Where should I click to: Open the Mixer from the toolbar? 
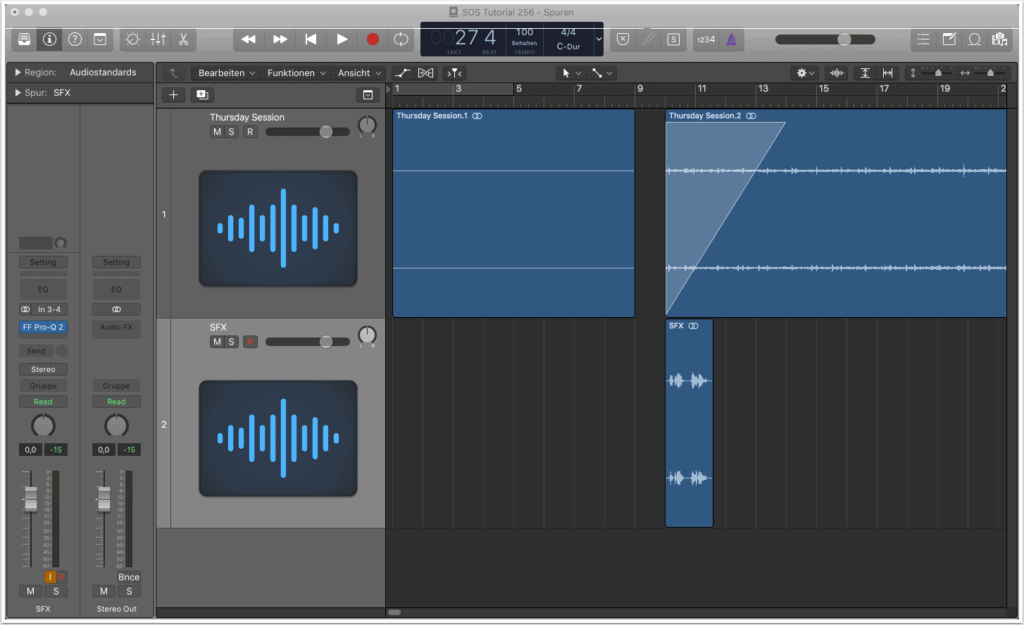pyautogui.click(x=158, y=39)
